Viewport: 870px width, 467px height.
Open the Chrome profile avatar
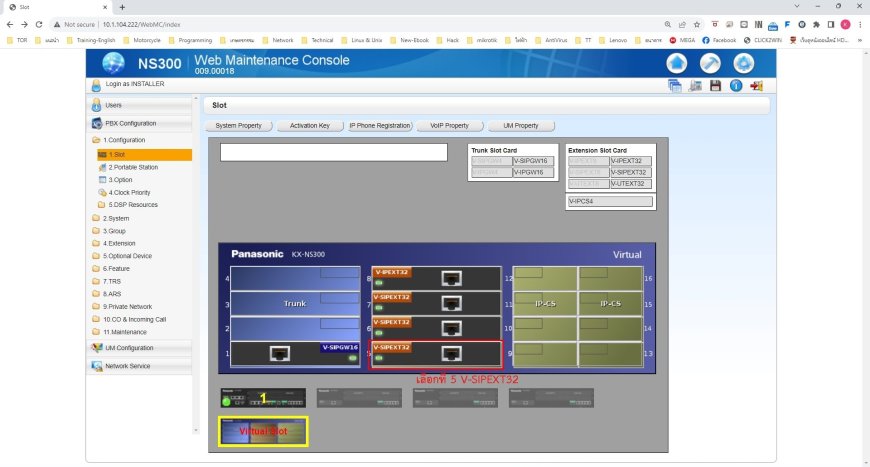[x=846, y=24]
